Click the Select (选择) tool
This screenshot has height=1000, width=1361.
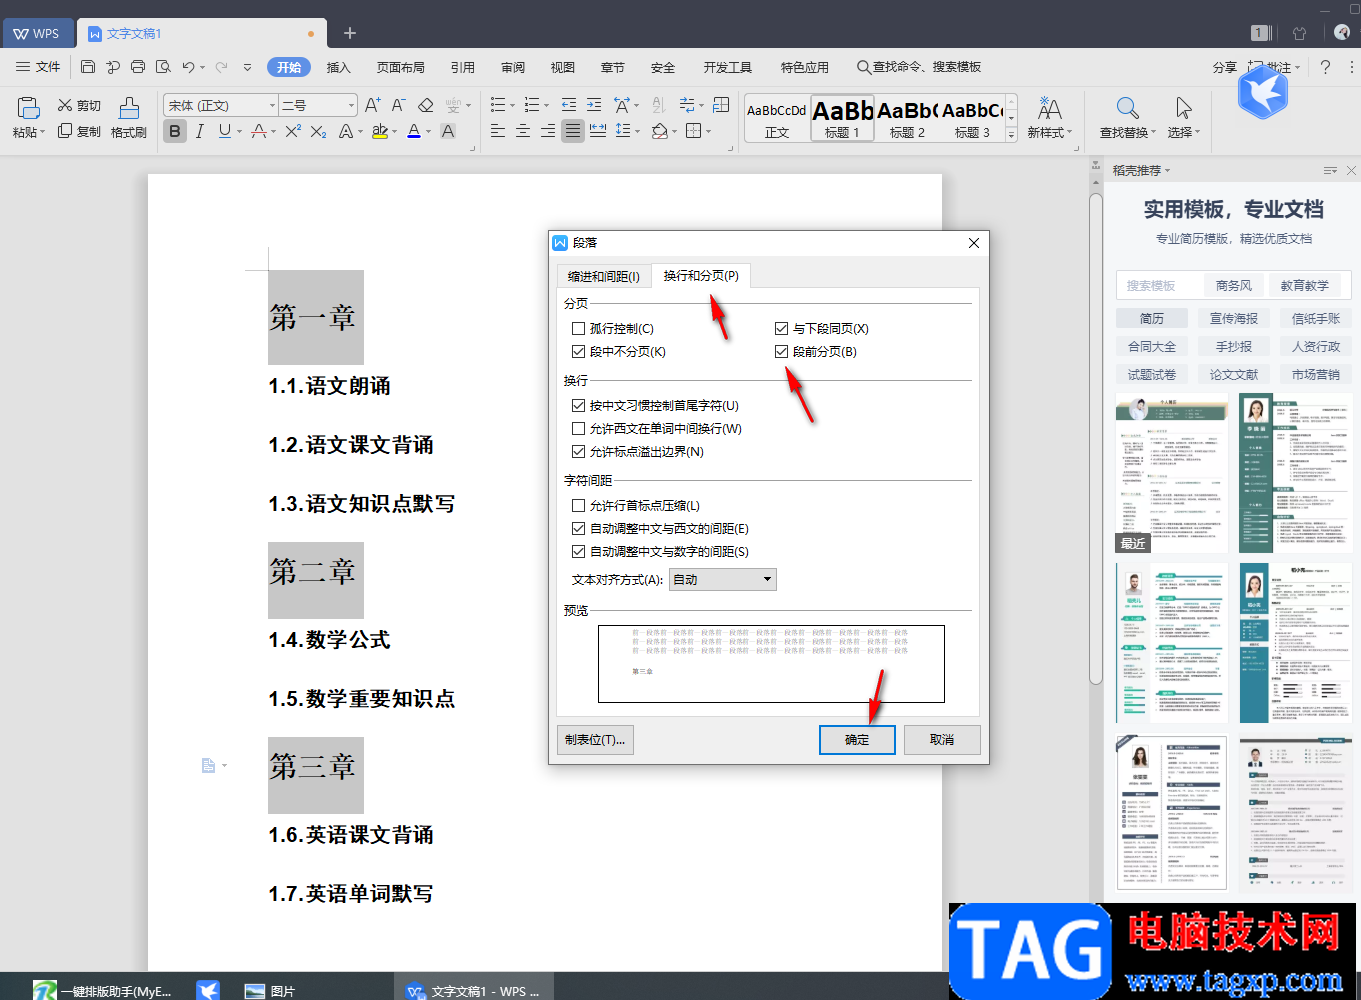point(1183,118)
